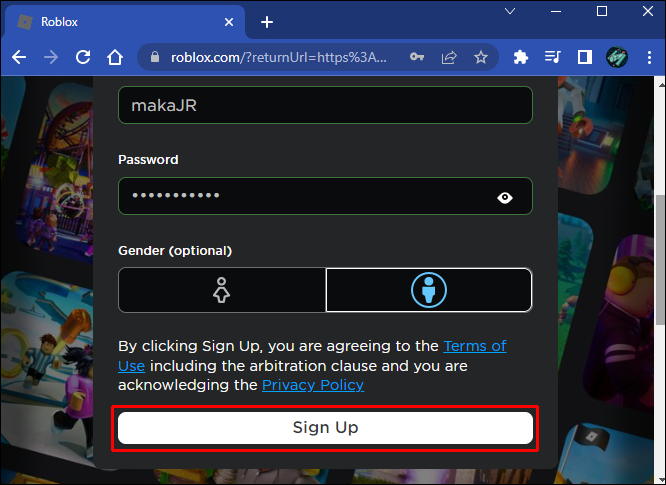Toggle the browser side panel

[x=585, y=57]
